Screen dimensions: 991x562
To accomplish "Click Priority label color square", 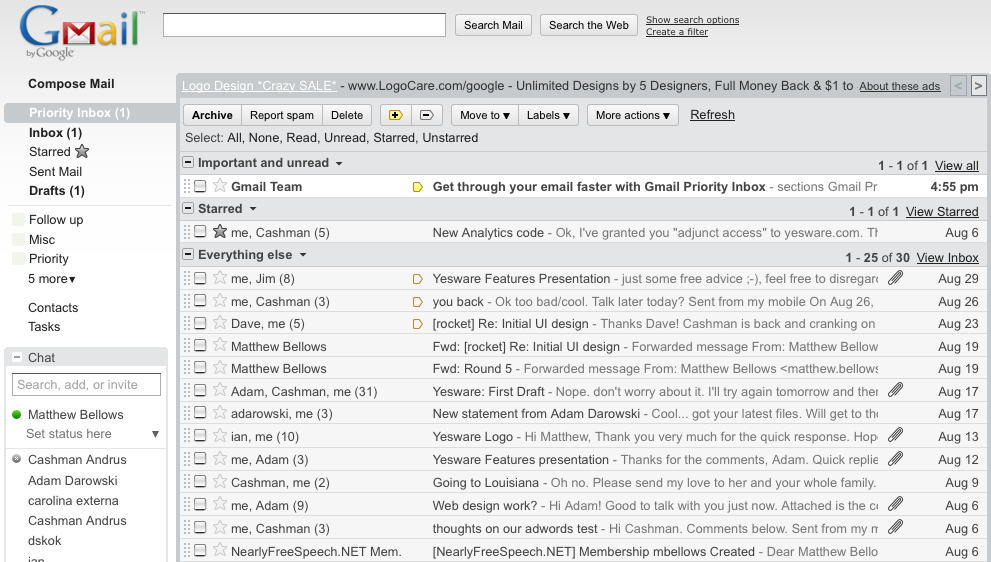I will [18, 259].
